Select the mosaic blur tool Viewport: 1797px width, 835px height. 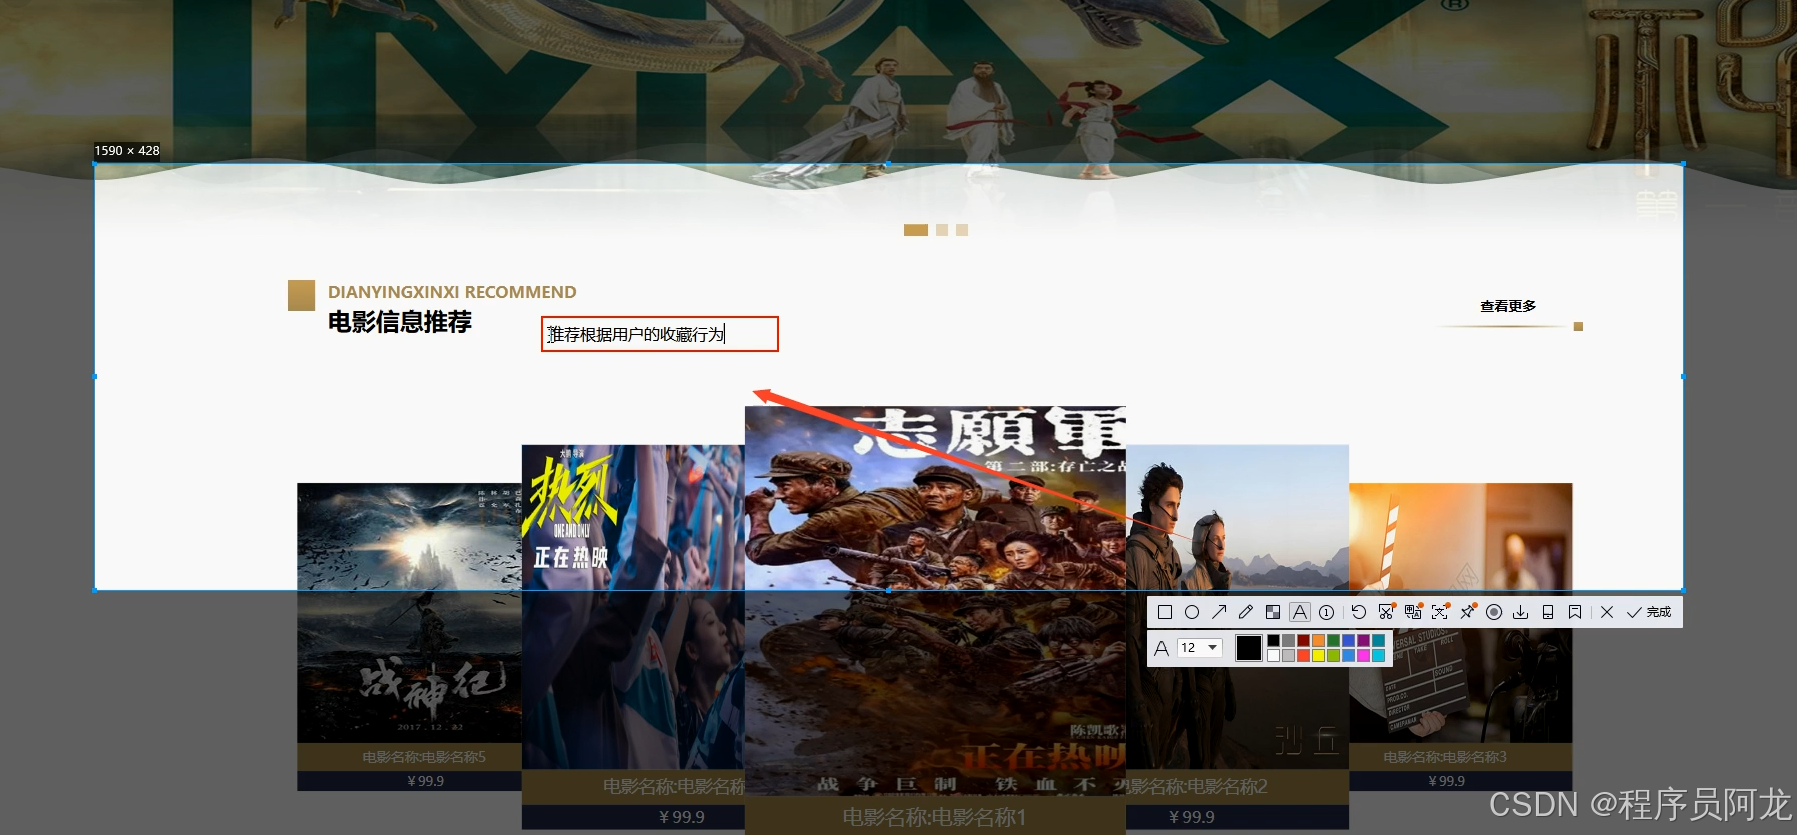(1273, 612)
